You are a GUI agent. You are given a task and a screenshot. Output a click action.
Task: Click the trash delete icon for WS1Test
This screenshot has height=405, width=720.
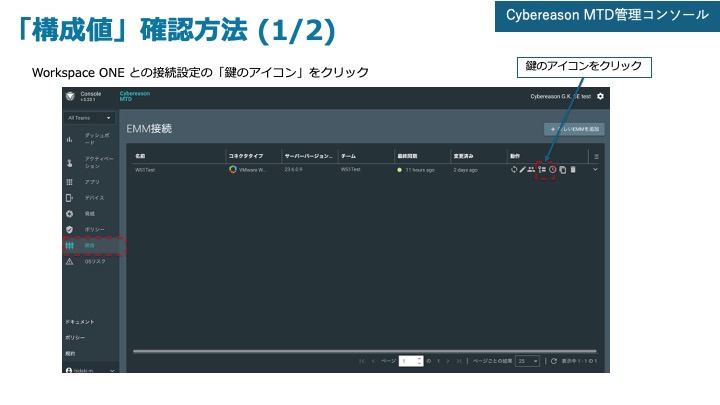(x=573, y=170)
